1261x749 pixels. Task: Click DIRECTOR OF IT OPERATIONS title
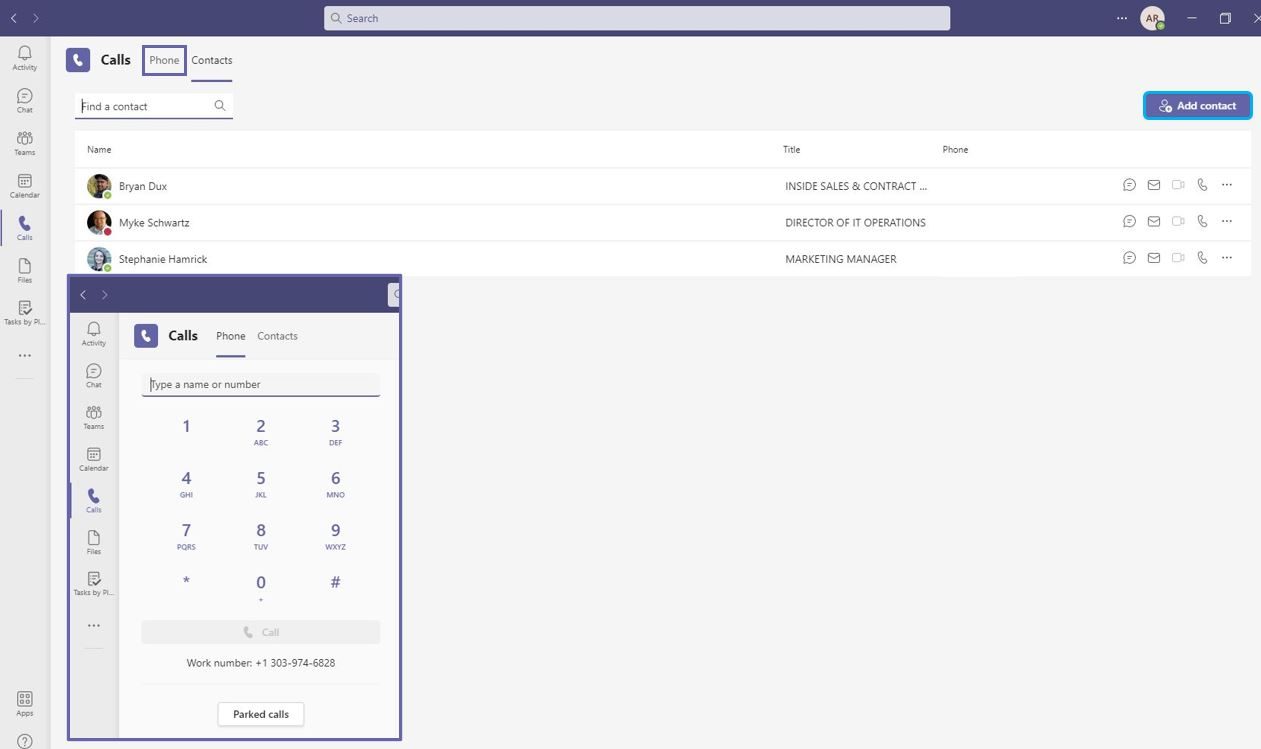[855, 222]
